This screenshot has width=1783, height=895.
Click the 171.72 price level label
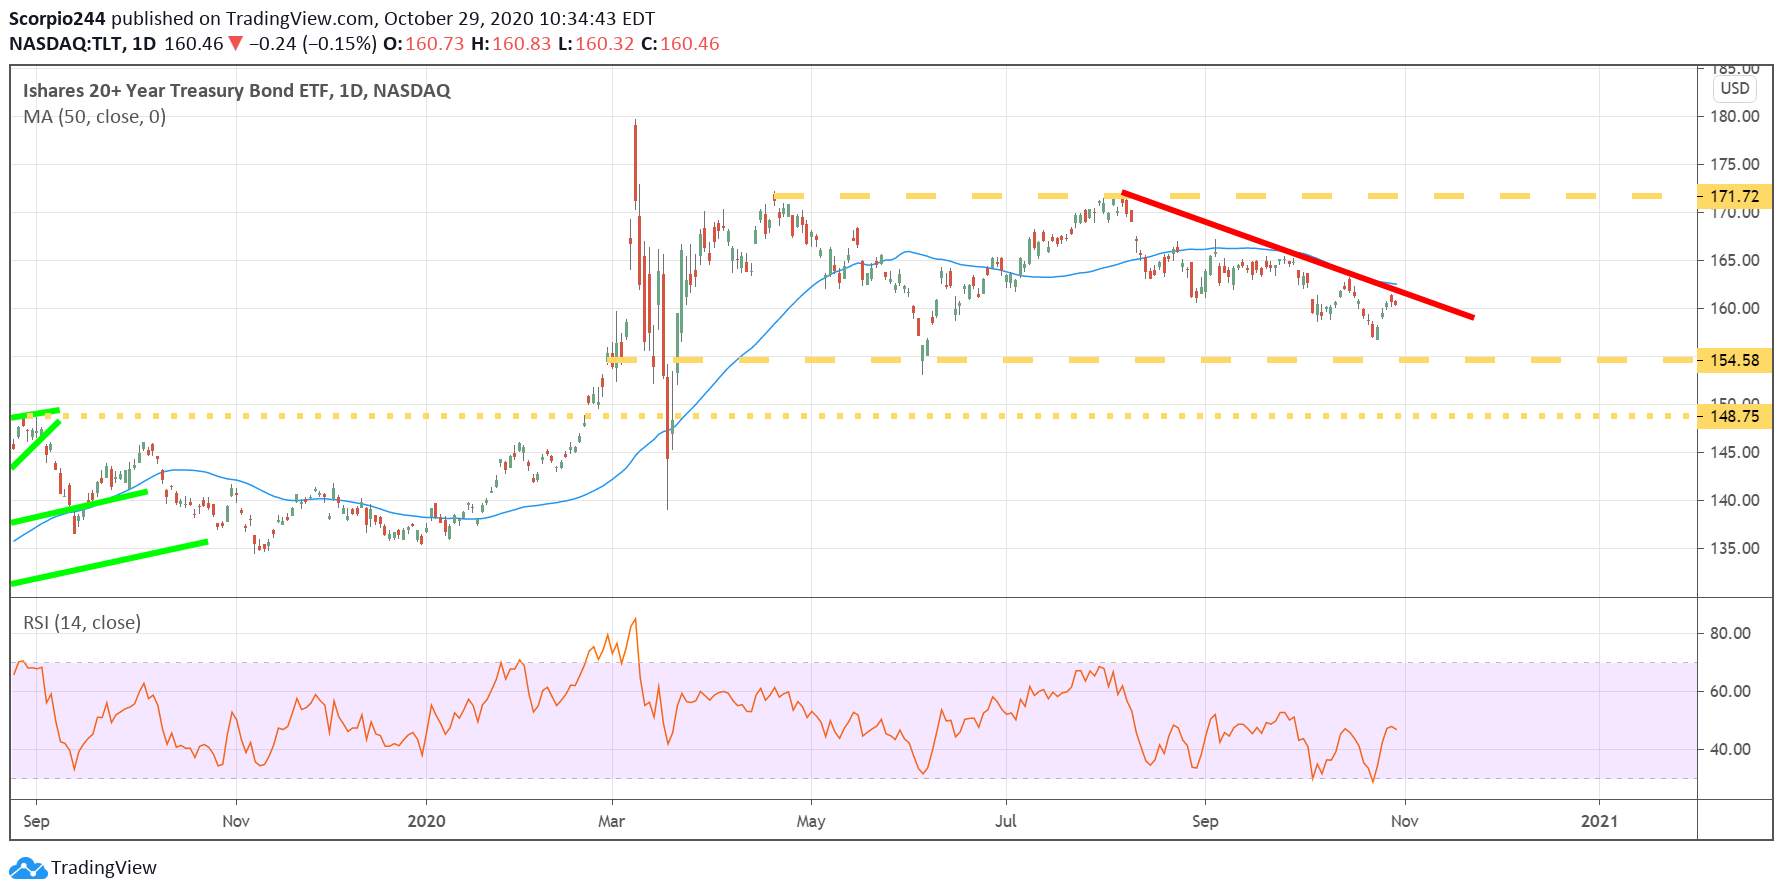[x=1735, y=196]
